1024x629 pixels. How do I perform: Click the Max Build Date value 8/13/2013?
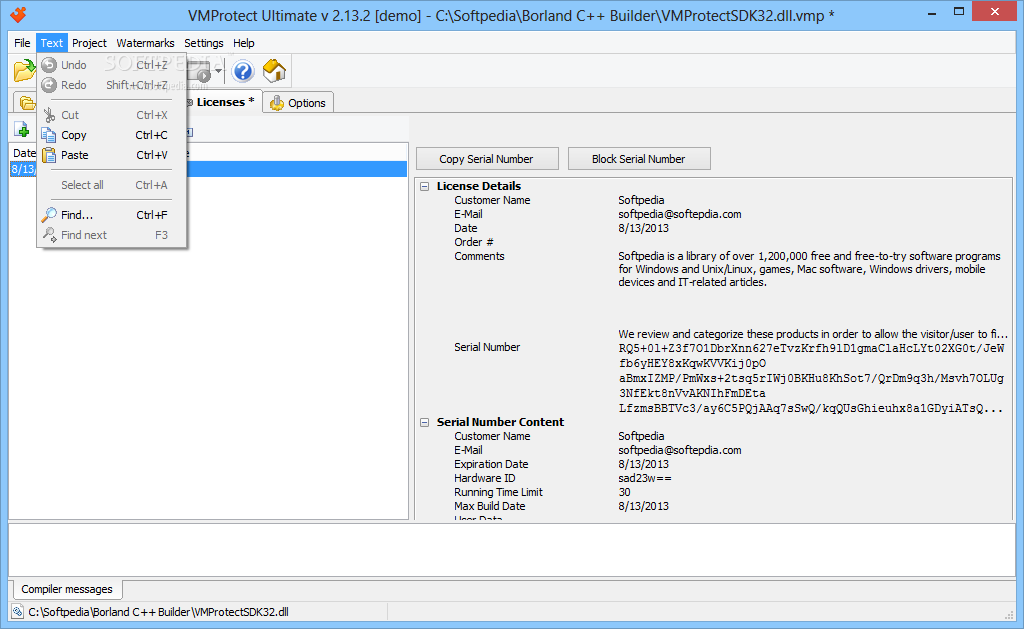pyautogui.click(x=643, y=506)
